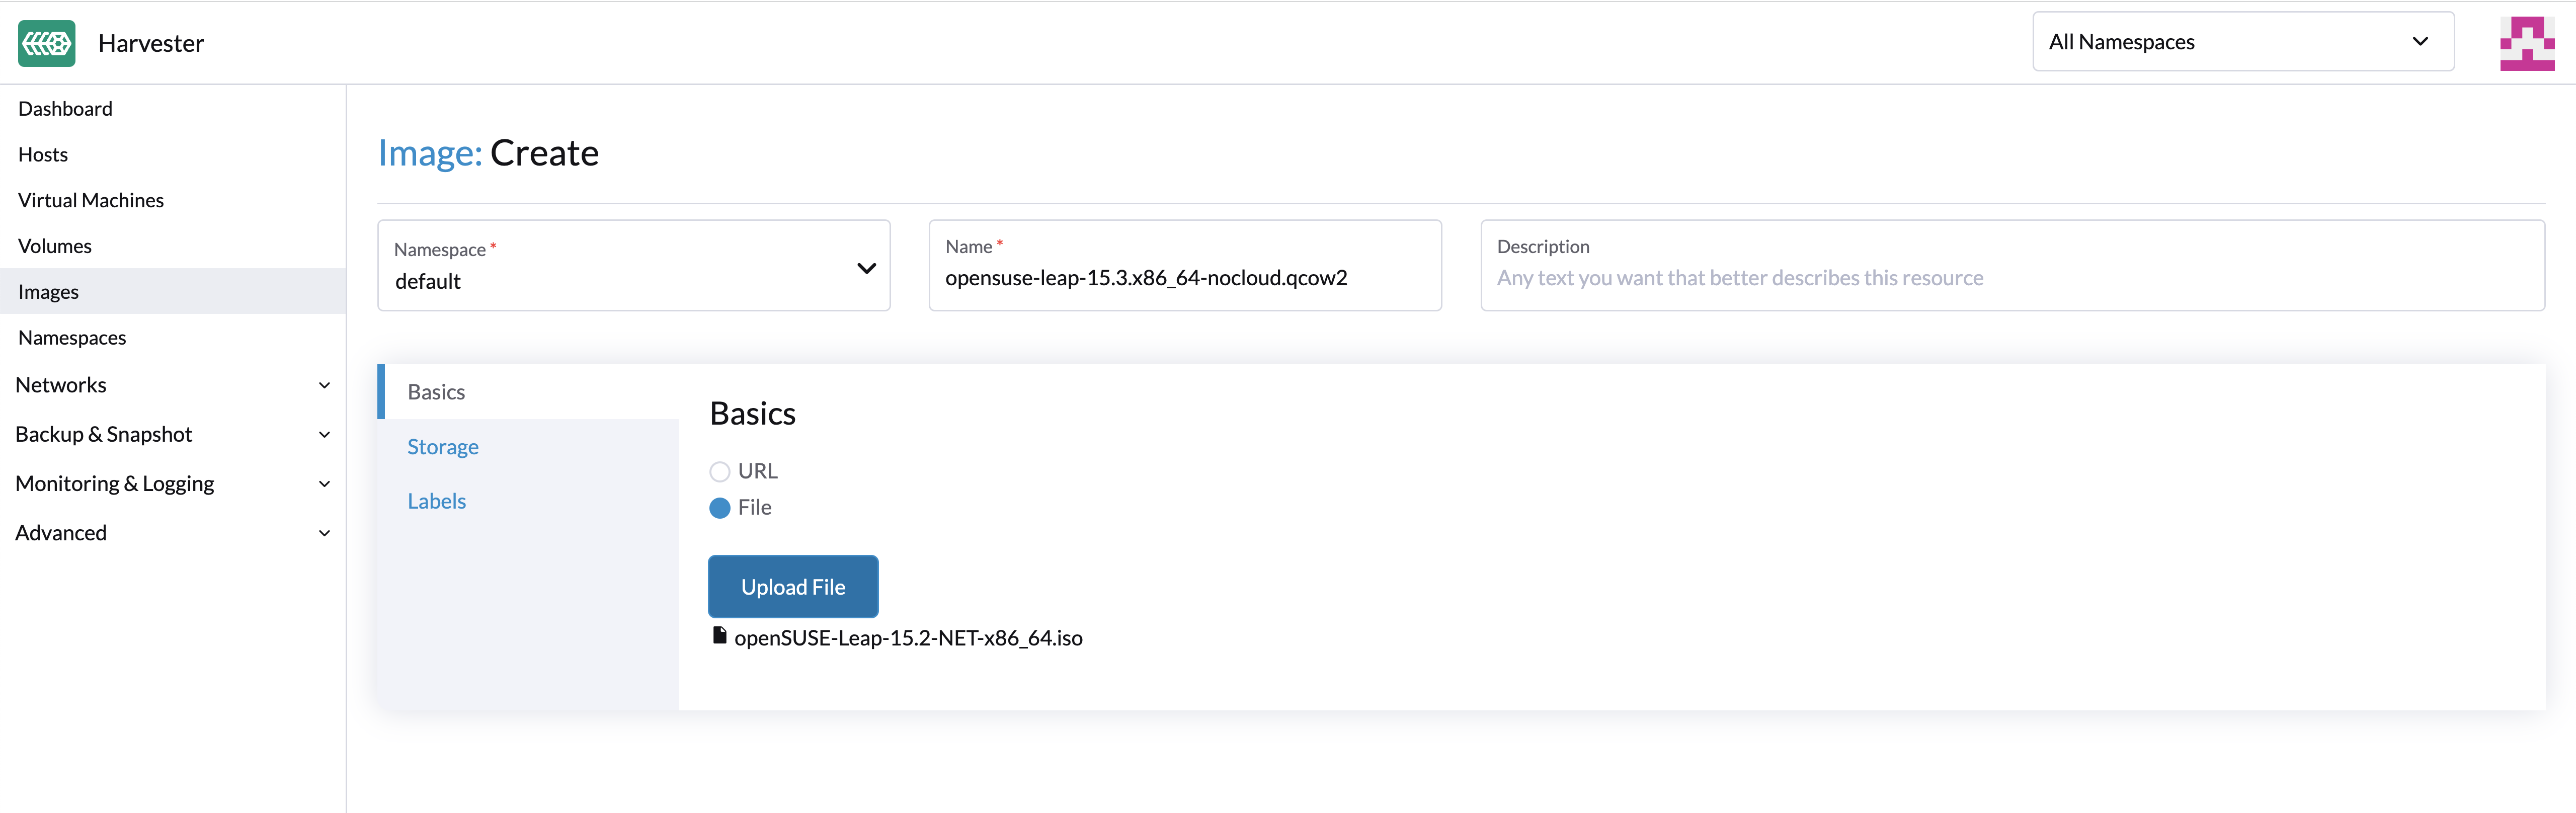Go to Virtual Machines page

click(91, 200)
